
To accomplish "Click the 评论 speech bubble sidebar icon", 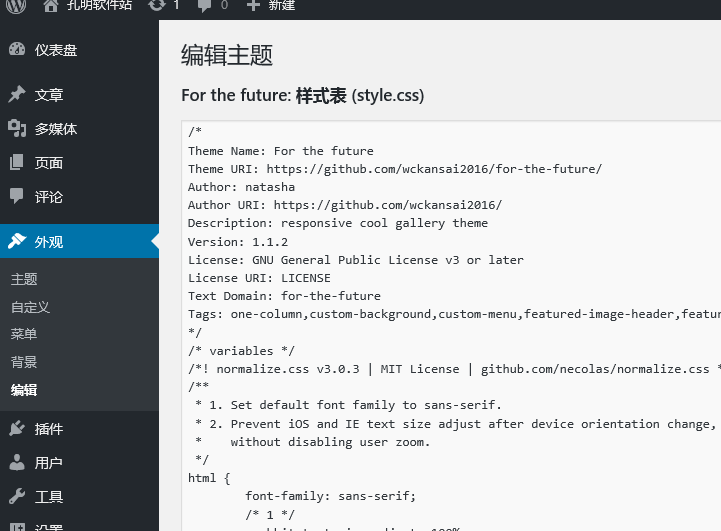I will point(17,197).
